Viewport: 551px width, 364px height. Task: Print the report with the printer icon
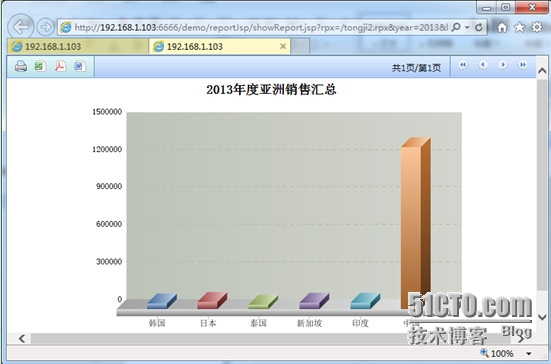pos(21,66)
